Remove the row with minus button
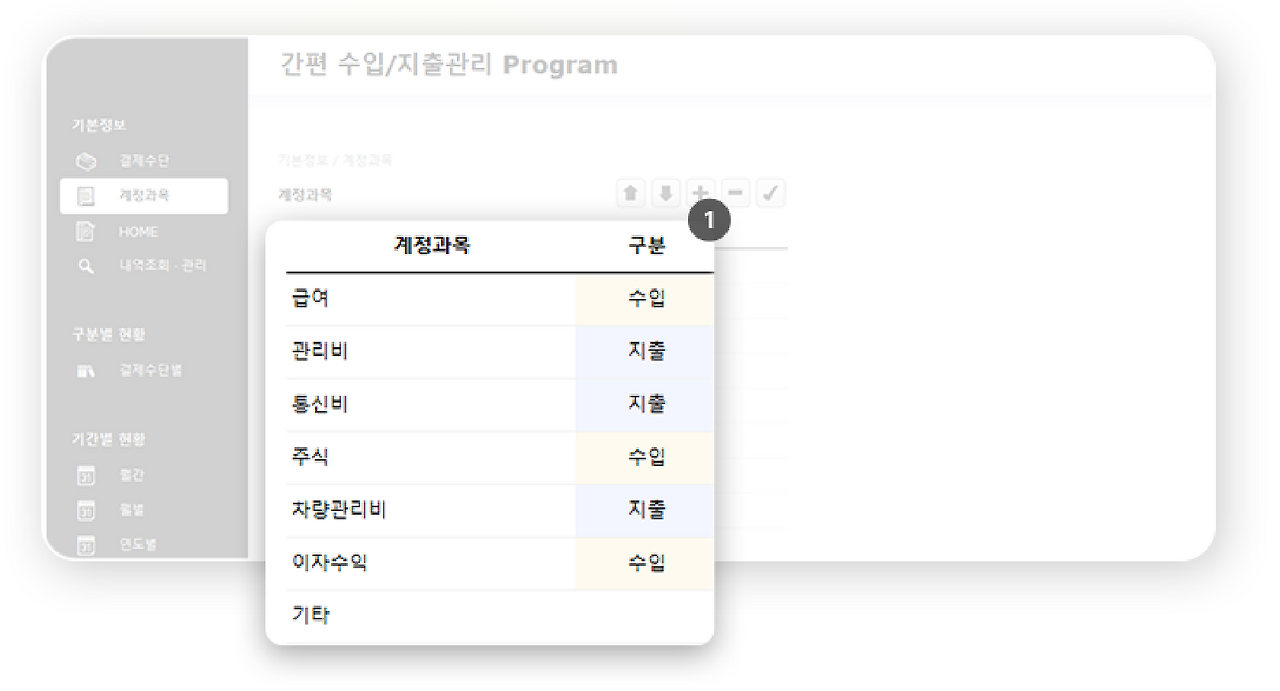Viewport: 1280px width, 691px height. pyautogui.click(x=735, y=194)
